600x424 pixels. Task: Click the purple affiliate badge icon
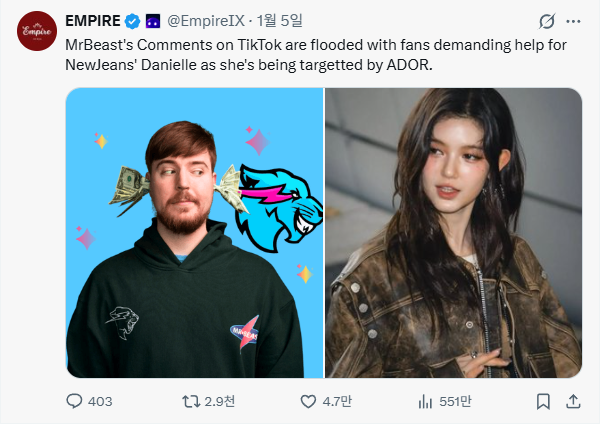(x=153, y=21)
